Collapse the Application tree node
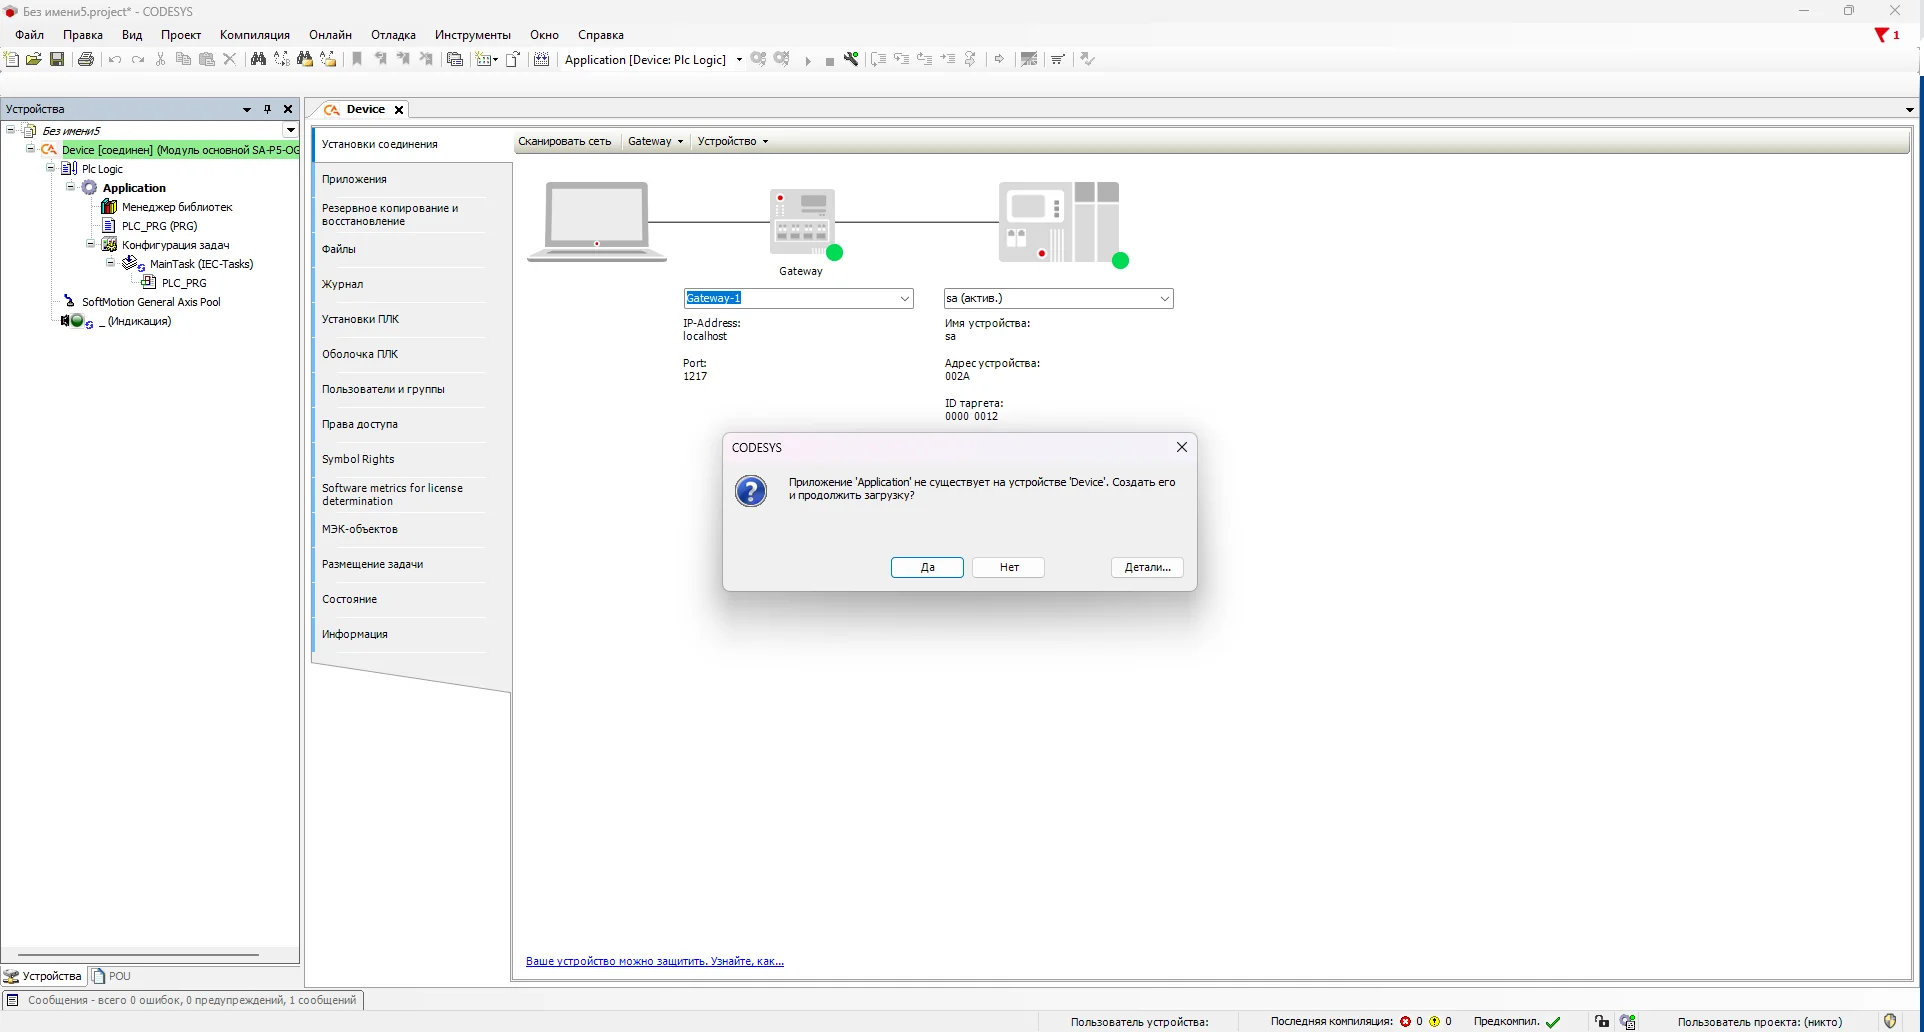The image size is (1924, 1032). [70, 188]
